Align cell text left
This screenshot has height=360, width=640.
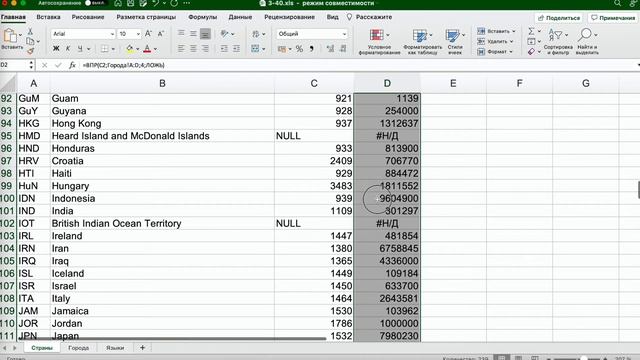click(181, 49)
